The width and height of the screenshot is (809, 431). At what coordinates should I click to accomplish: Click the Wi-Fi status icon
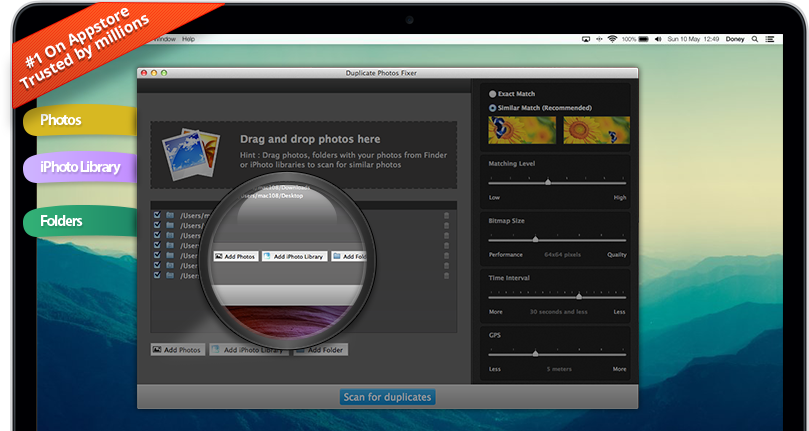tap(612, 39)
